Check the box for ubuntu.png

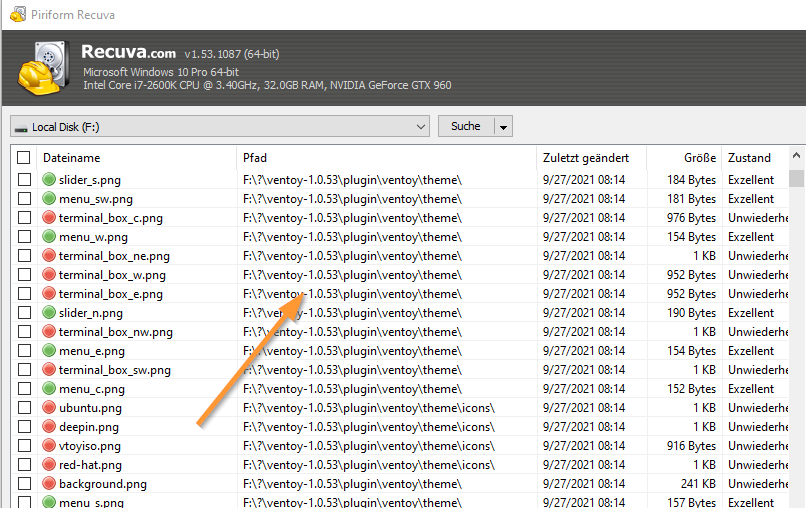click(x=24, y=408)
